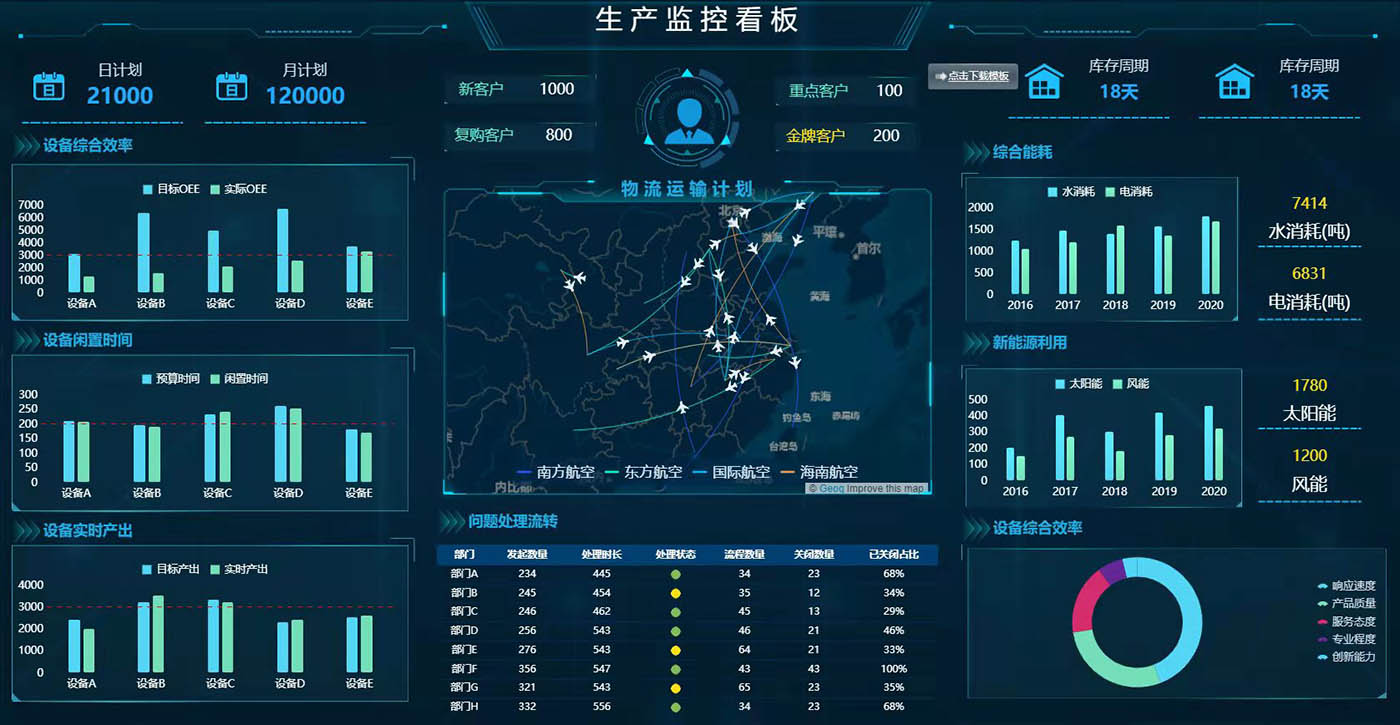Toggle the 目标OEE legend series
This screenshot has width=1400, height=725.
tap(170, 189)
